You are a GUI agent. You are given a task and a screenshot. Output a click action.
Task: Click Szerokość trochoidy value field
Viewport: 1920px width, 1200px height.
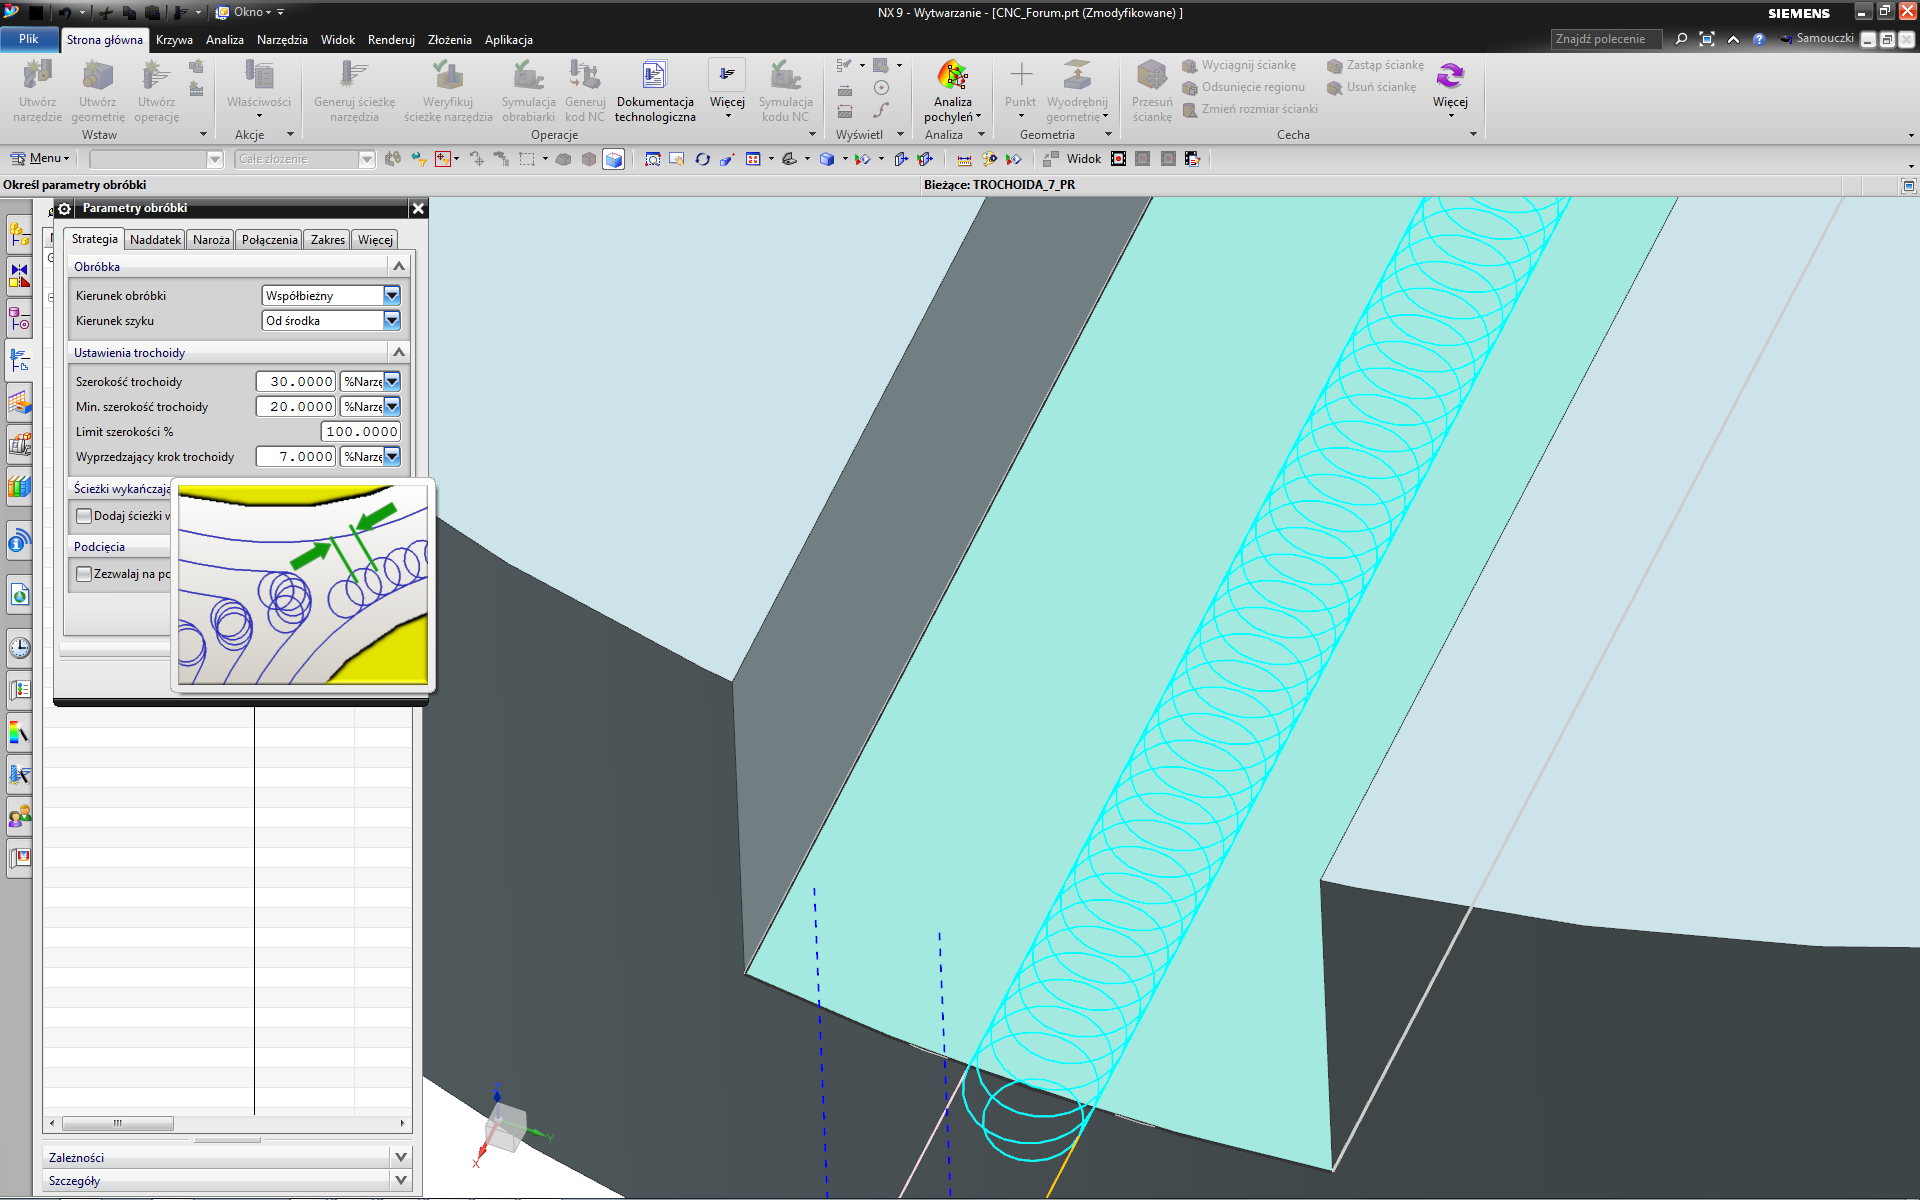coord(296,382)
